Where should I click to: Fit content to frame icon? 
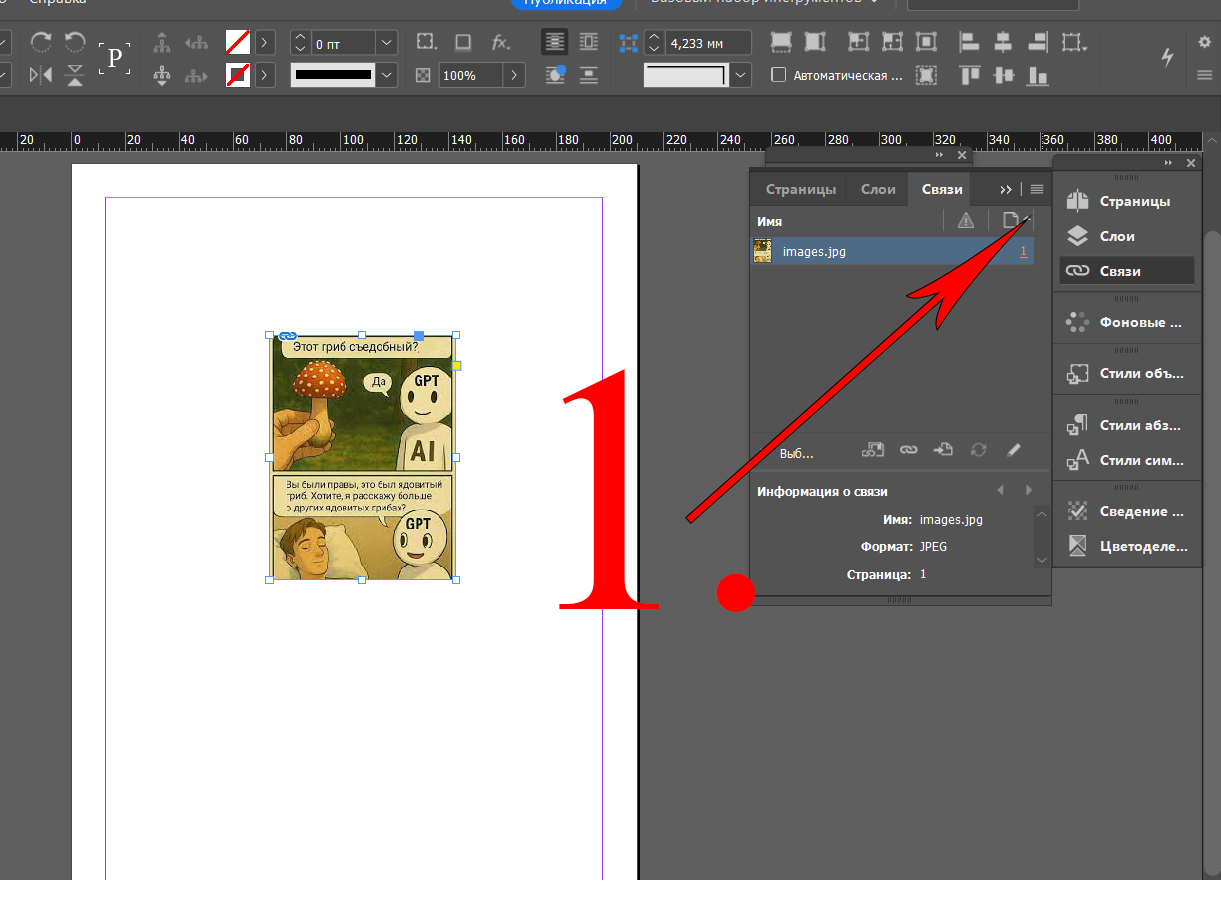point(858,42)
